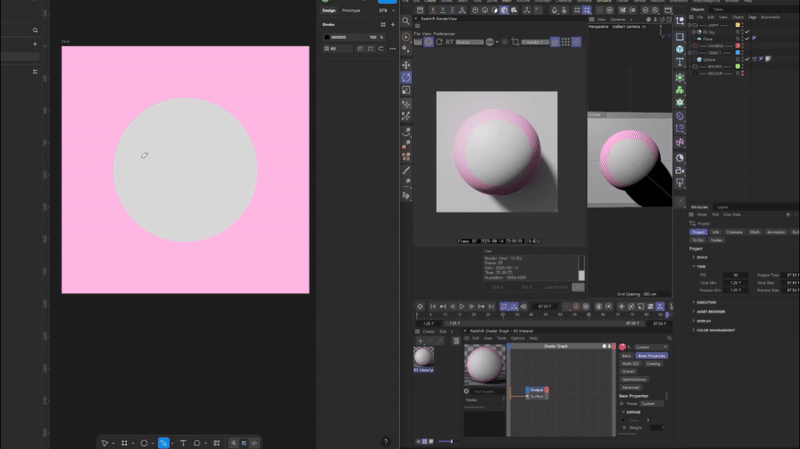Toggle the green enable checkmark on Plane object

tap(747, 38)
